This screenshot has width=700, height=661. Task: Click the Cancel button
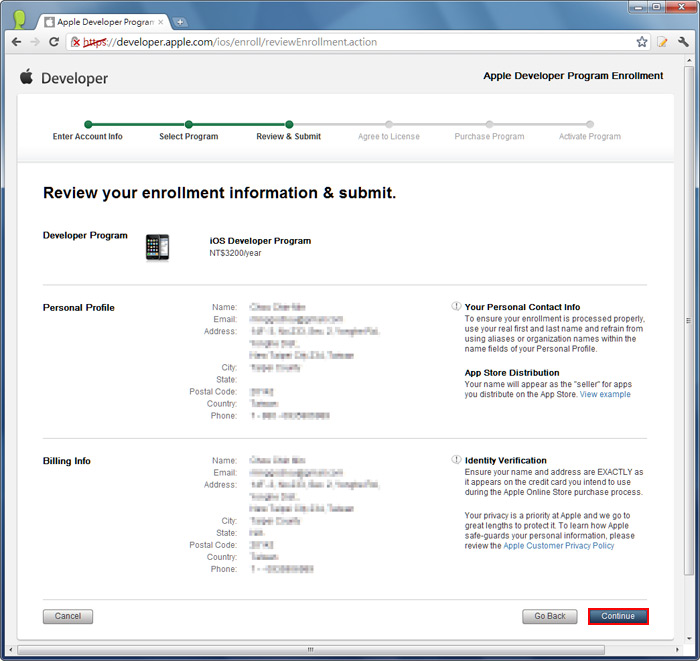click(x=68, y=616)
